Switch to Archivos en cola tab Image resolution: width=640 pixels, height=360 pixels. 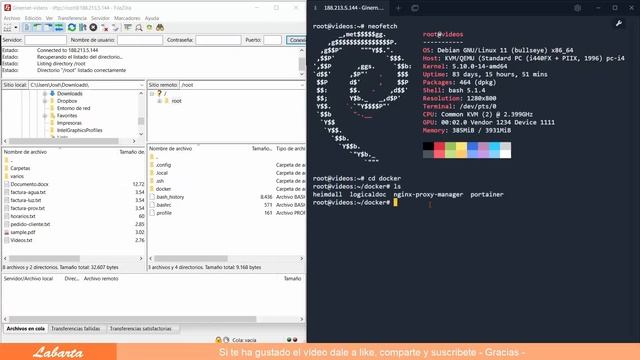(x=25, y=329)
